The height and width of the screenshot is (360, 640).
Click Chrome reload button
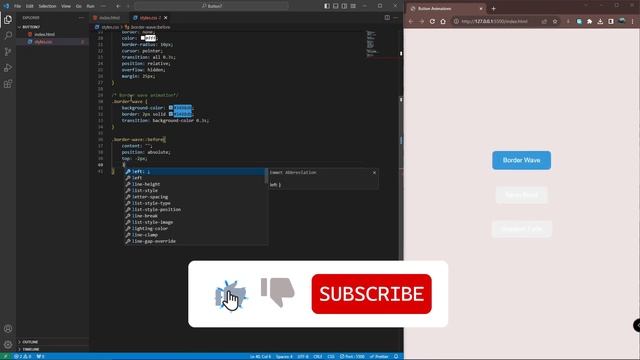point(432,21)
